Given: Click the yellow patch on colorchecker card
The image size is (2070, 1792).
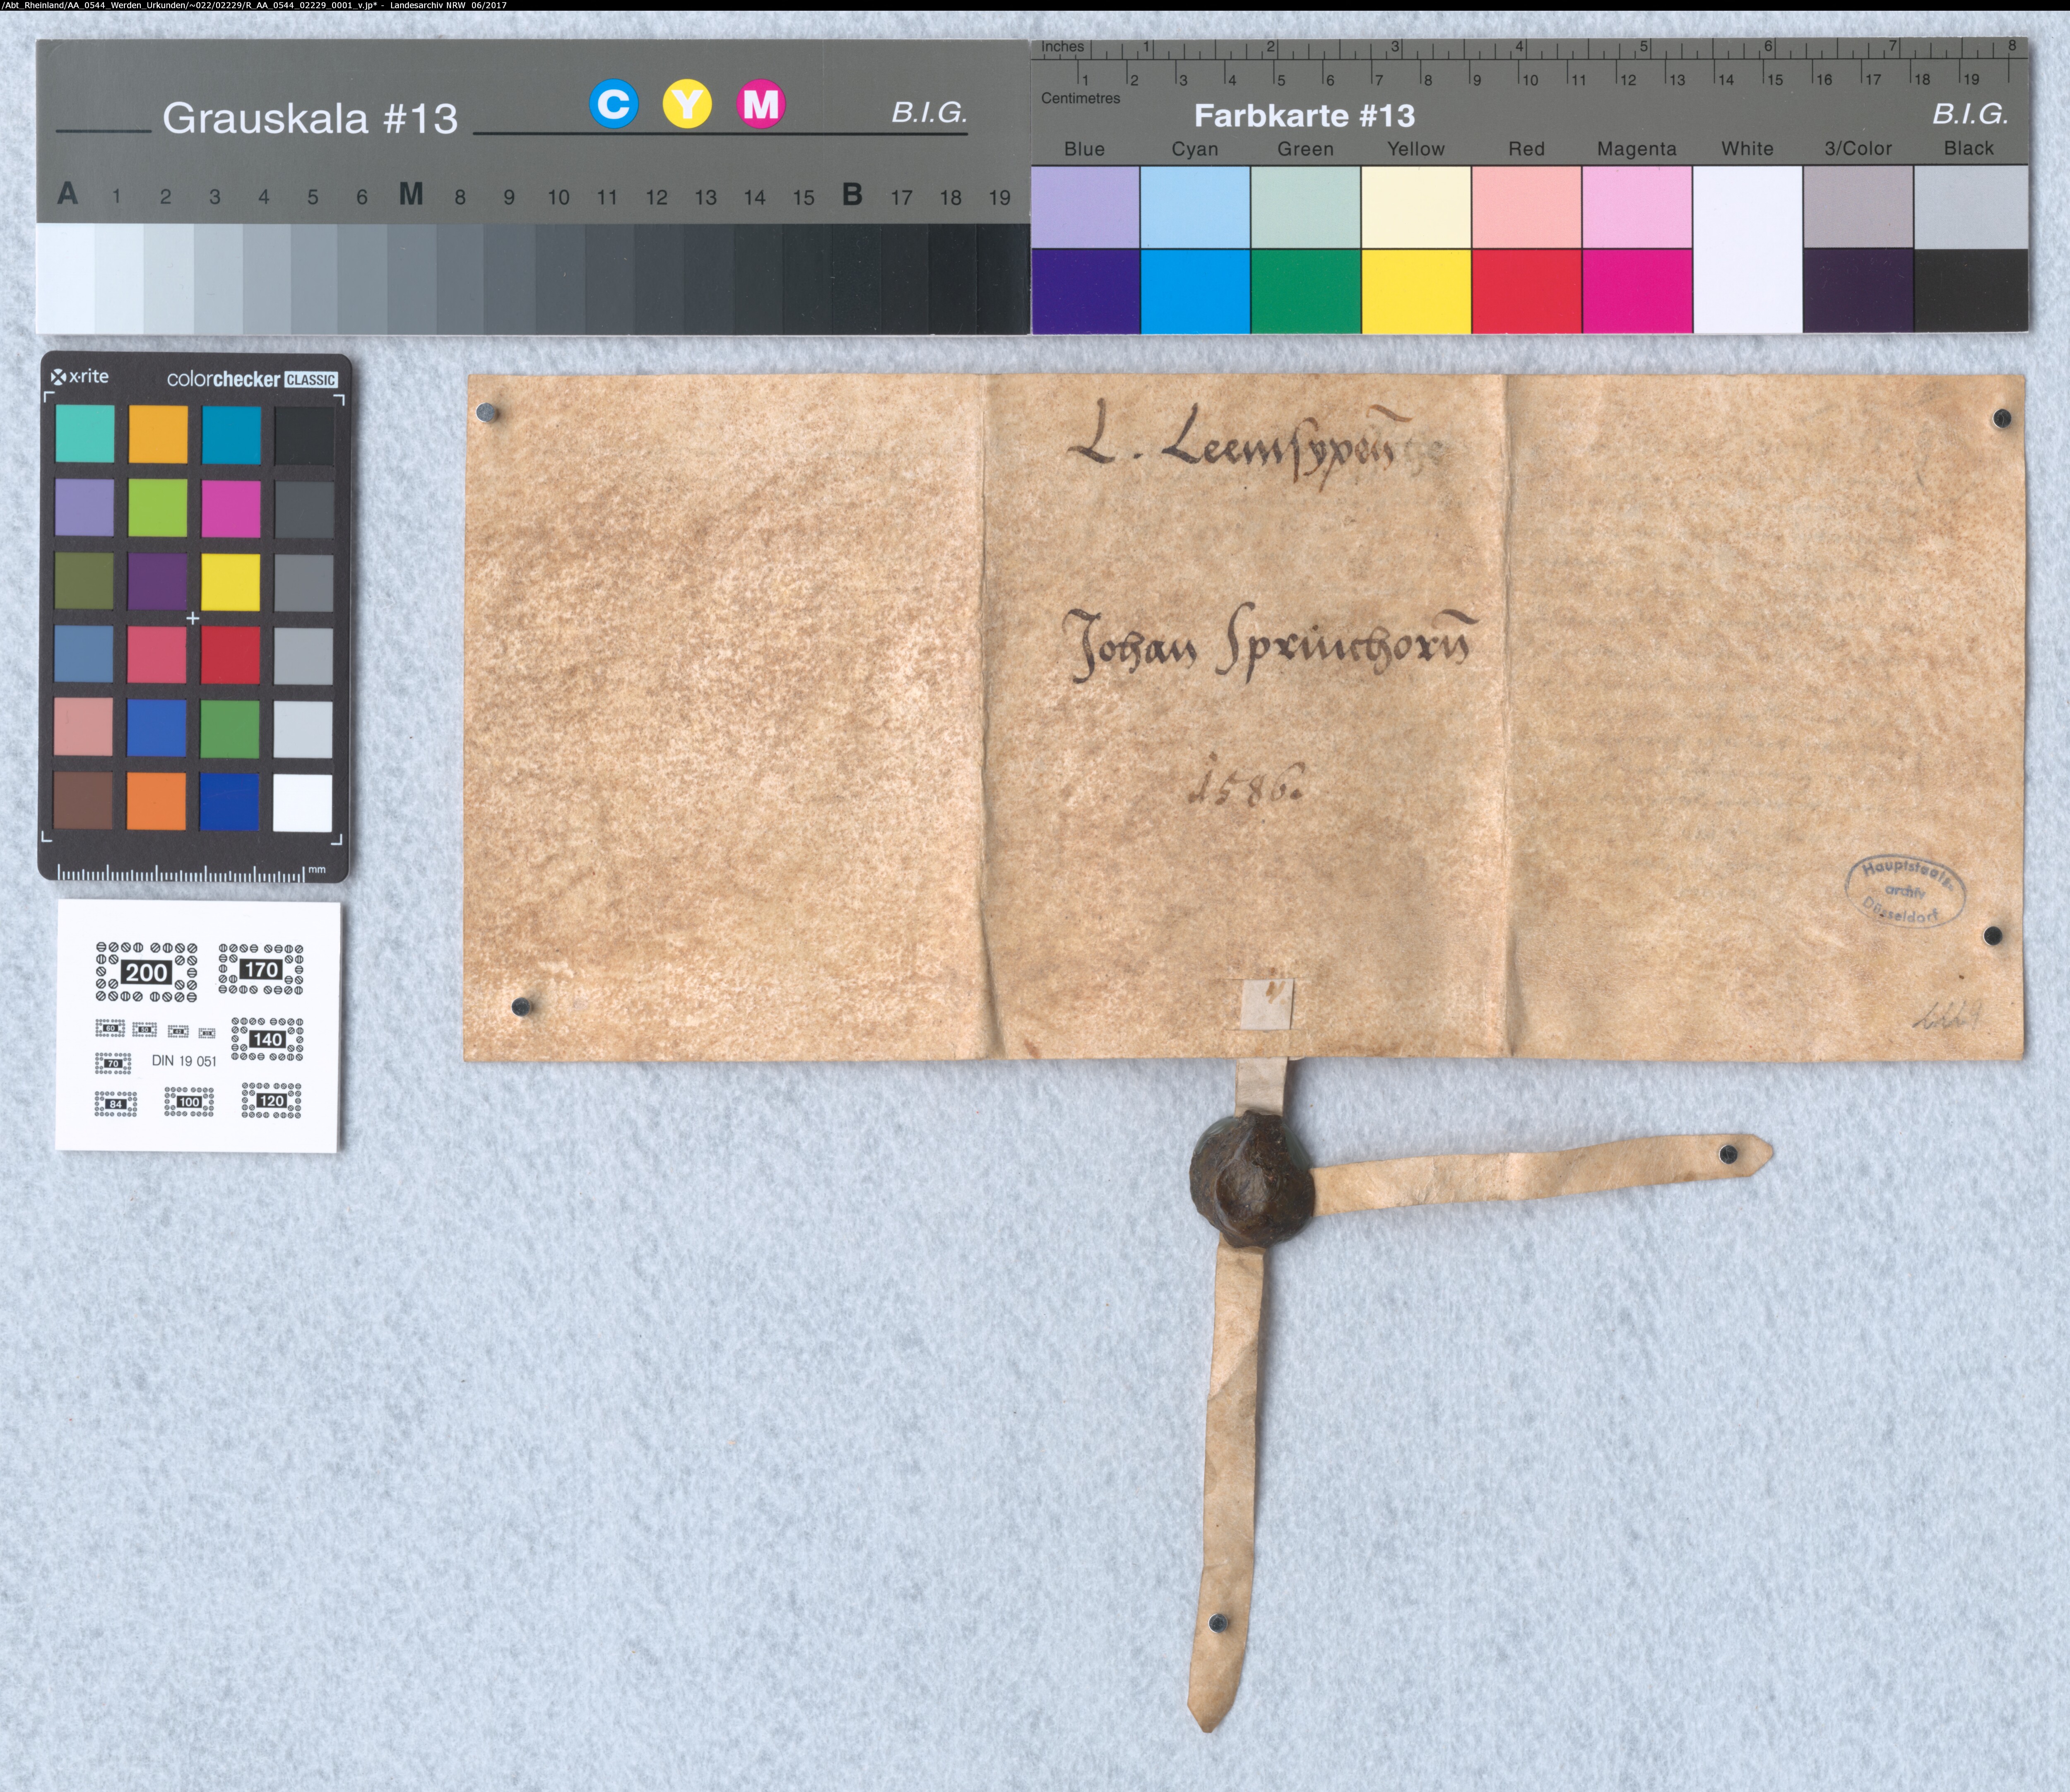Looking at the screenshot, I should pyautogui.click(x=231, y=582).
